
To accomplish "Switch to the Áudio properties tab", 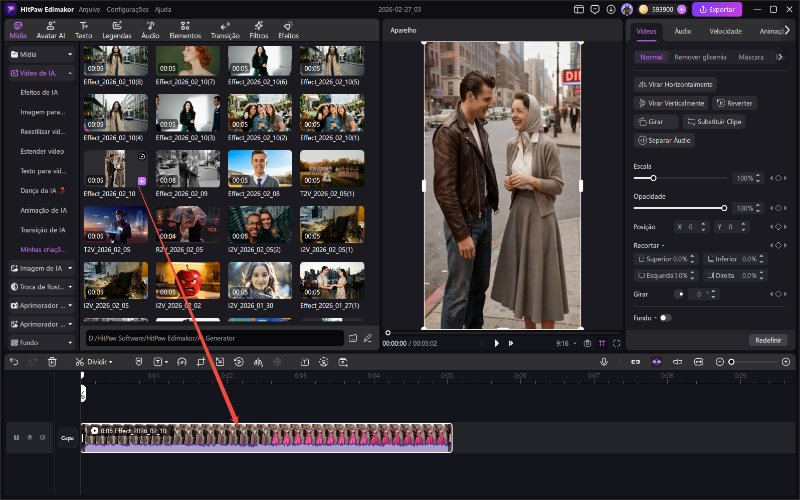I will point(683,31).
